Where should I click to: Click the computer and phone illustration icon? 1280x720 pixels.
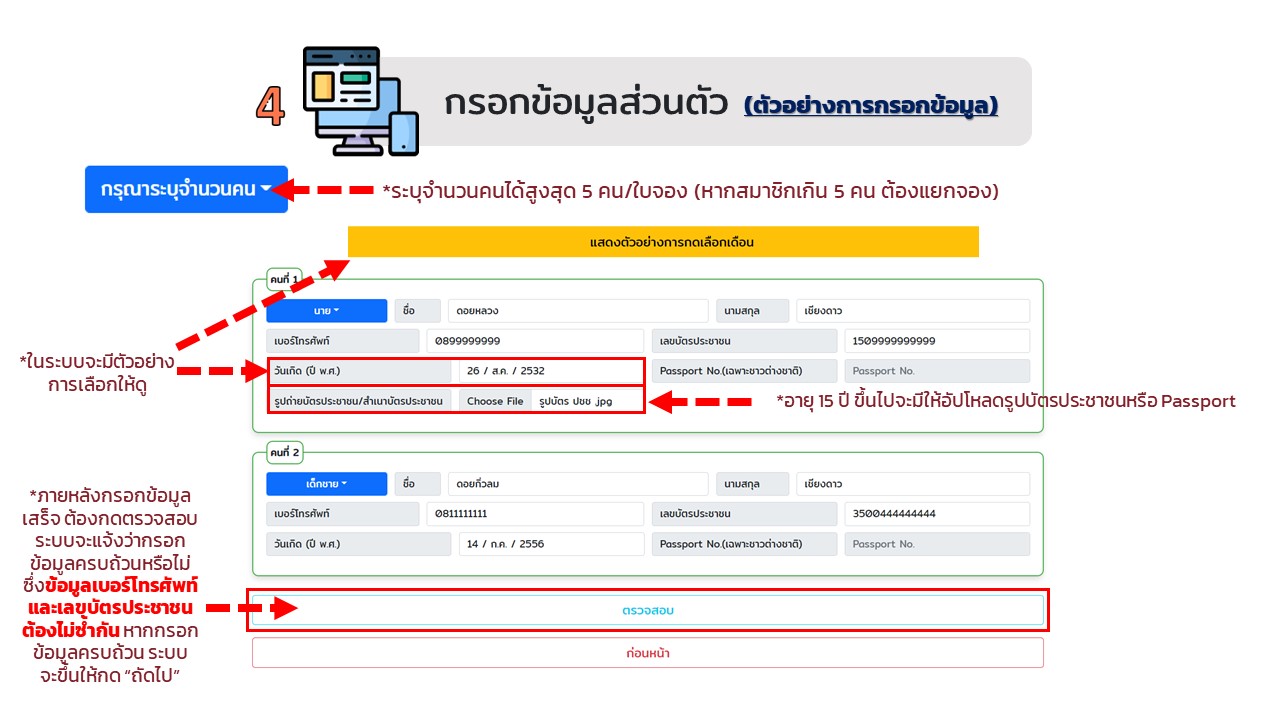(x=359, y=100)
